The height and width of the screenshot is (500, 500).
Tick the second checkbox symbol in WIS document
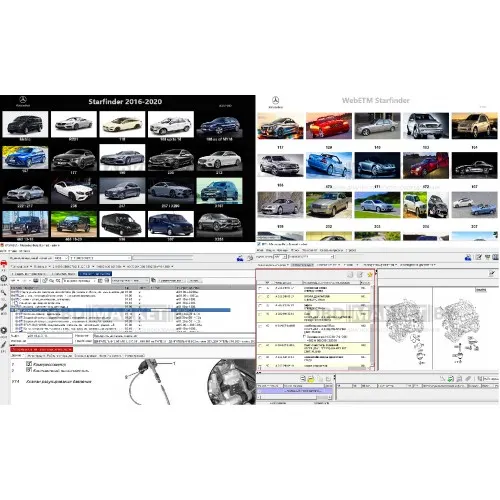pyautogui.click(x=29, y=370)
